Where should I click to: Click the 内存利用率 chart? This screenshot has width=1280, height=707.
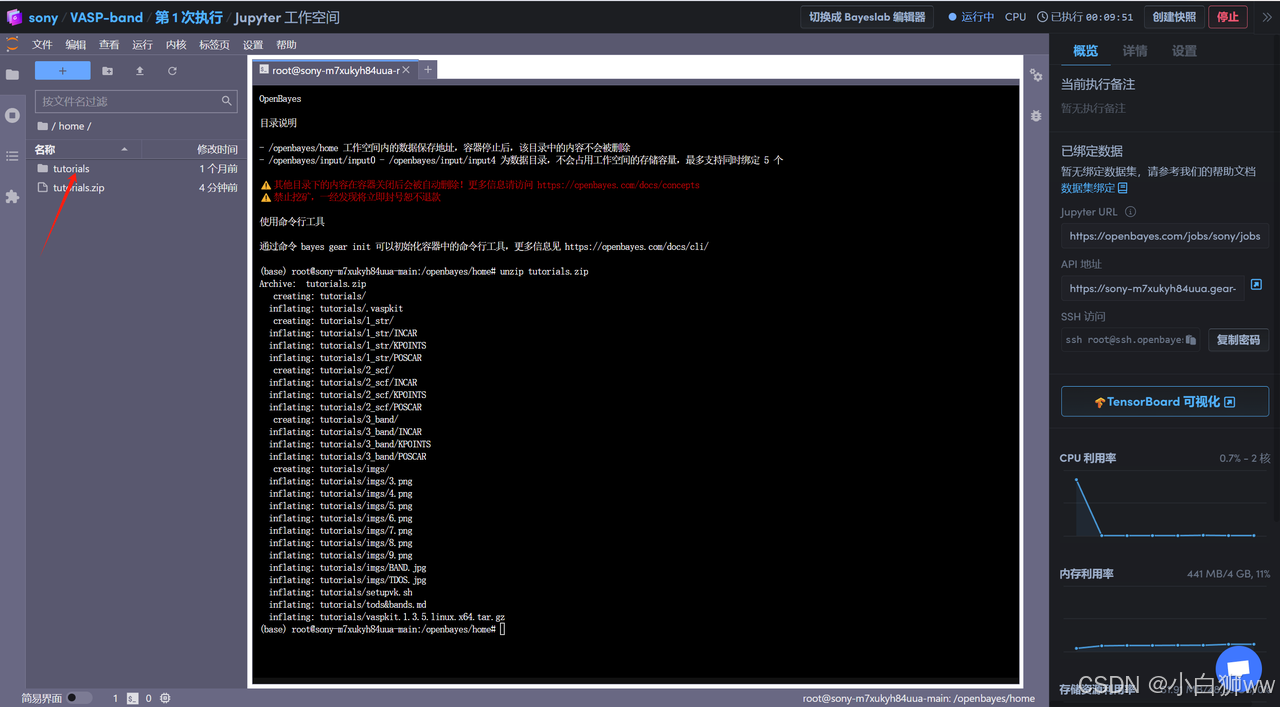point(1165,620)
